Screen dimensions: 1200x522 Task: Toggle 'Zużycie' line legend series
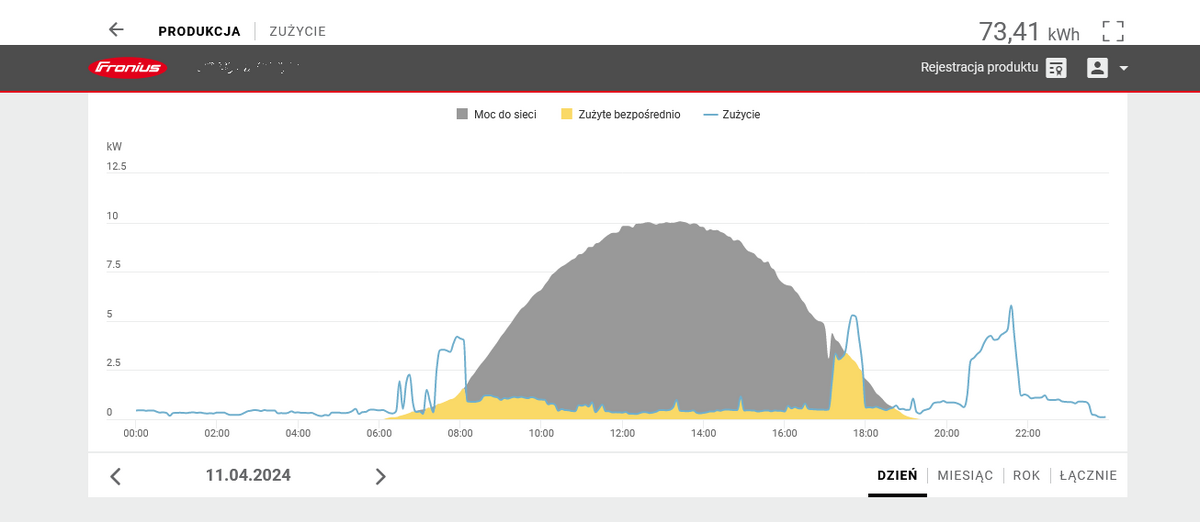tap(732, 115)
